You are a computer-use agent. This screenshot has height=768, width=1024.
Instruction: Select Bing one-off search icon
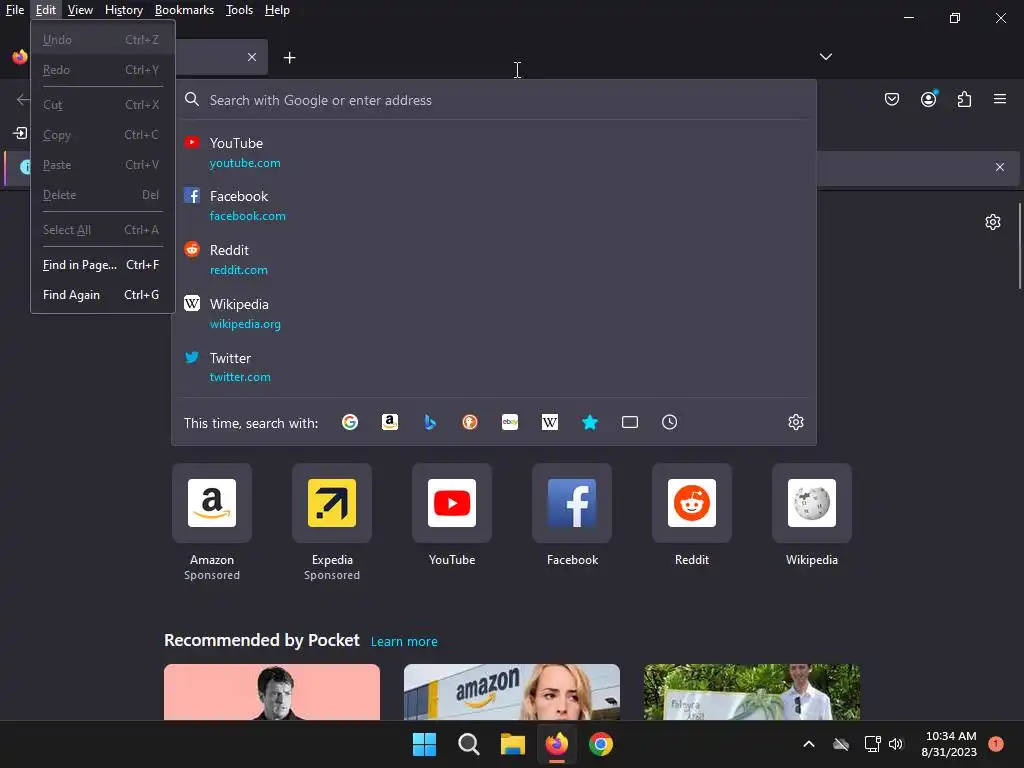430,423
